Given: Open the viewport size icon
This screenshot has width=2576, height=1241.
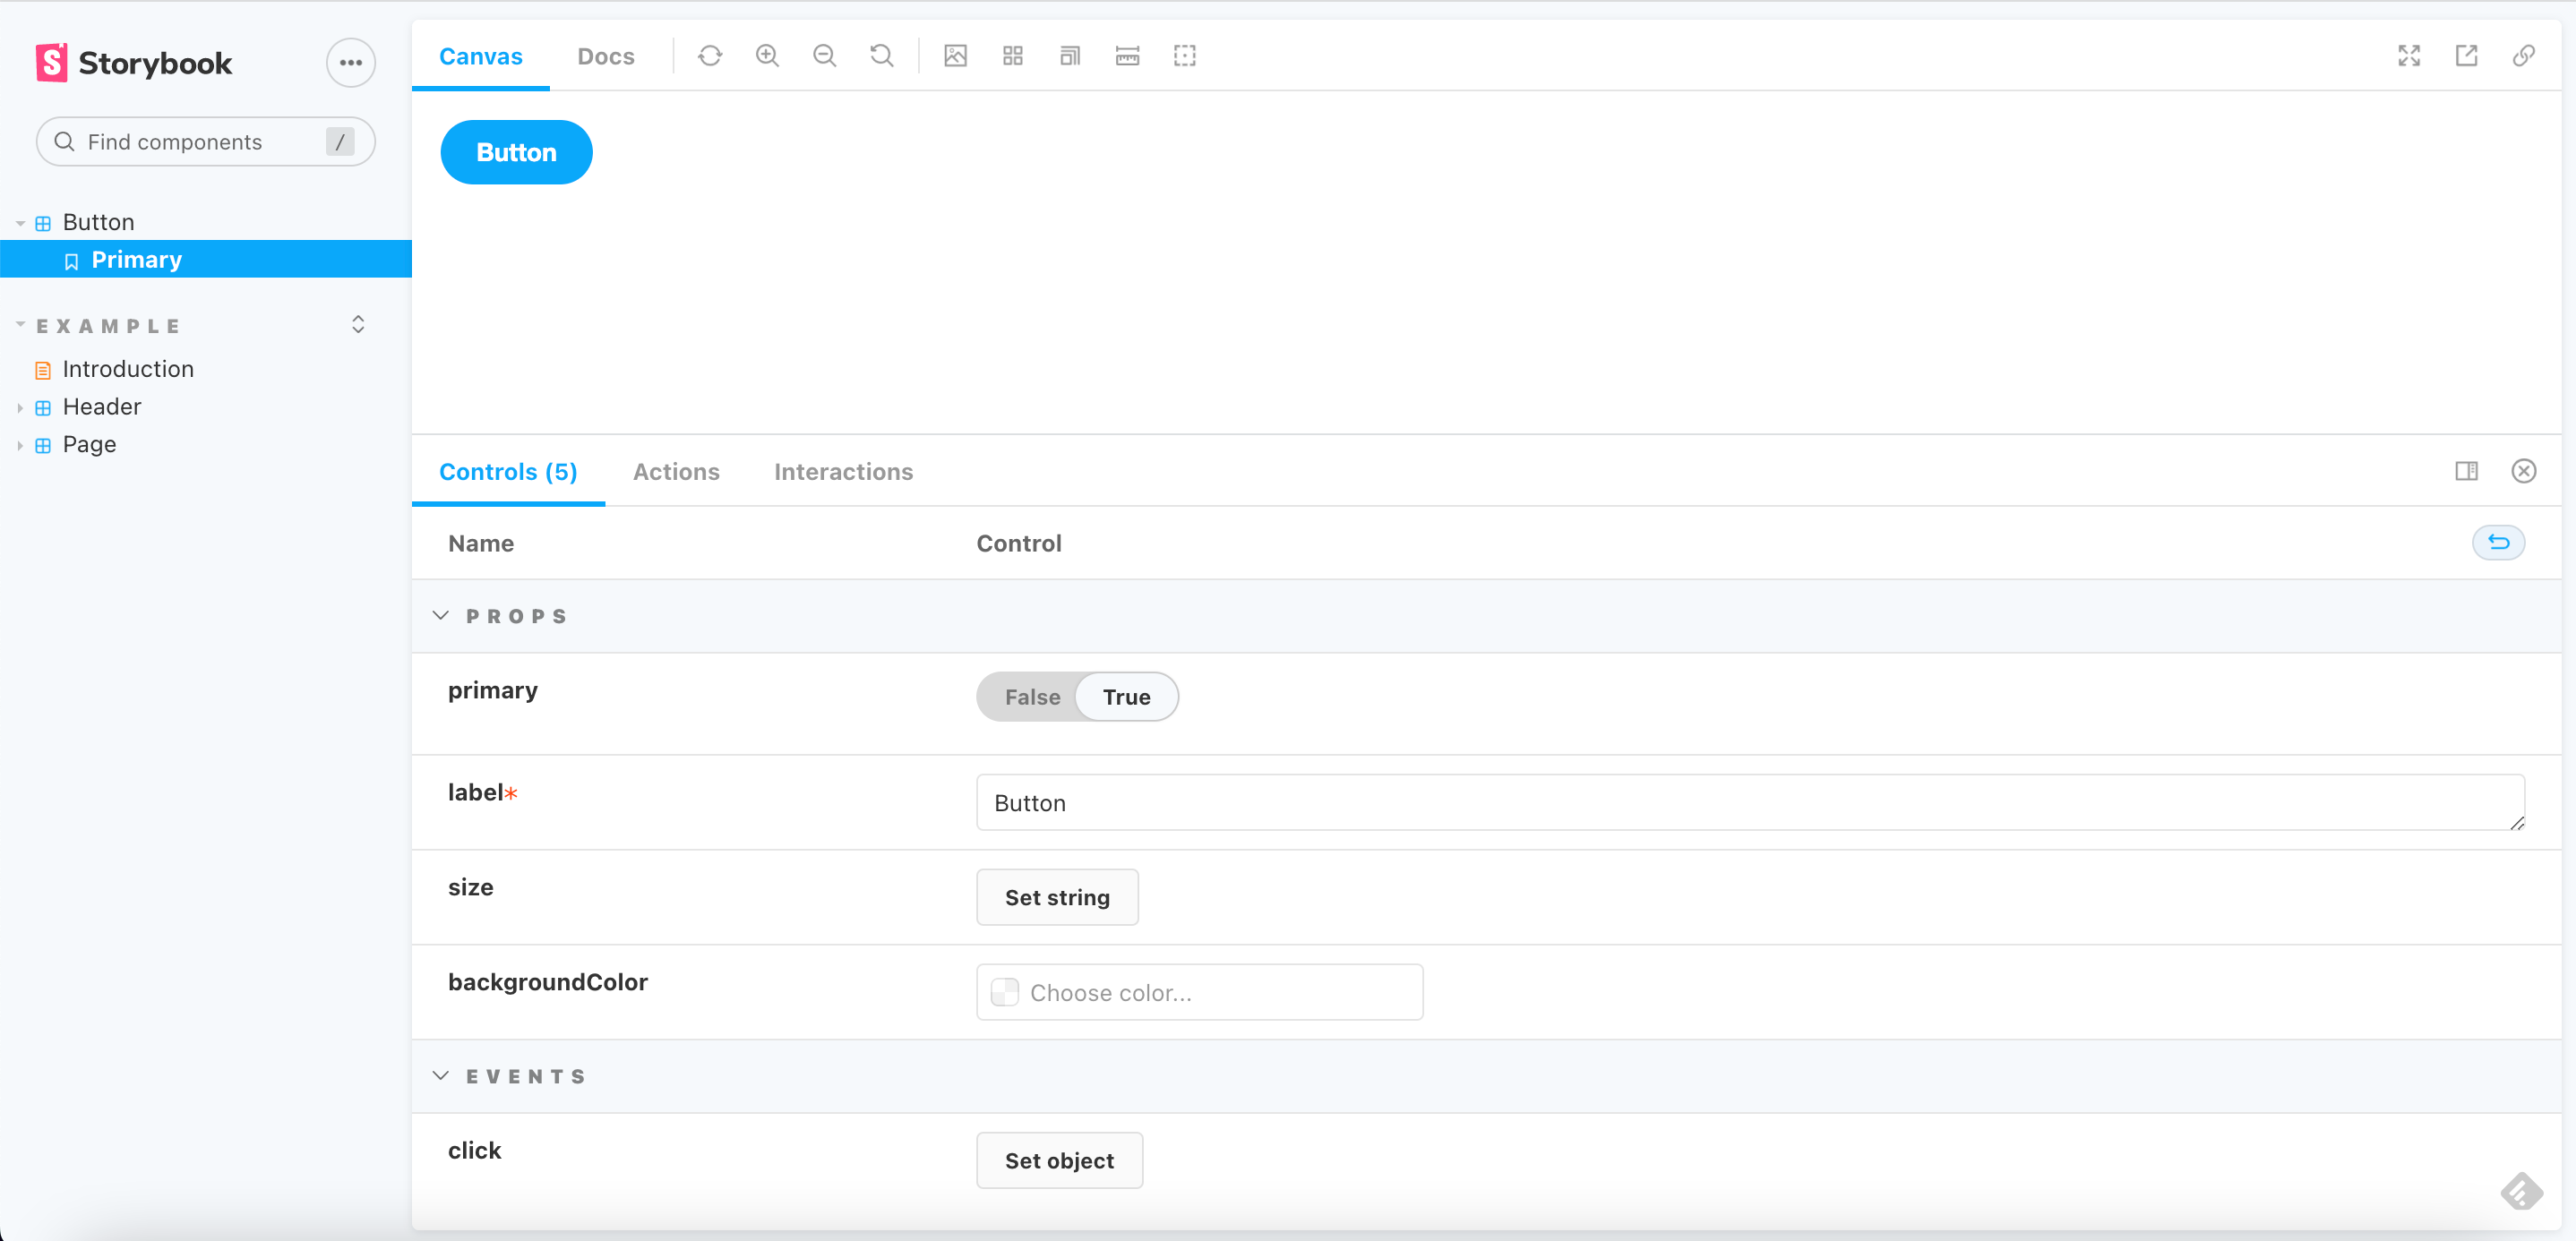Looking at the screenshot, I should point(1070,56).
